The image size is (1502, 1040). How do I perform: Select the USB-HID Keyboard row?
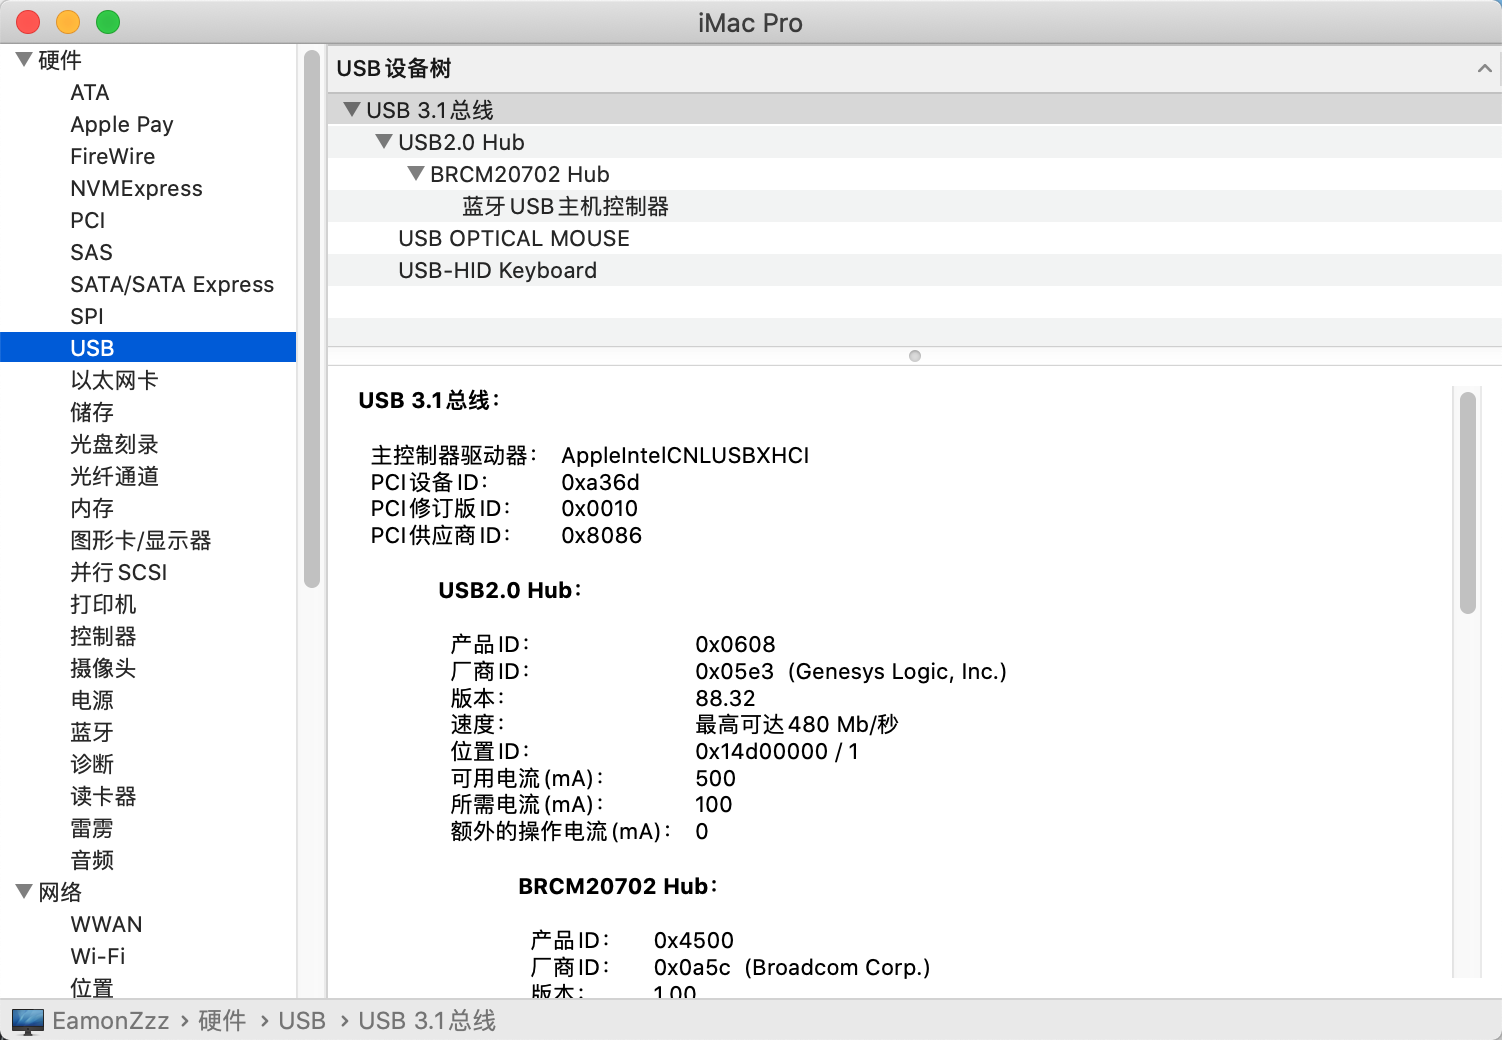(914, 270)
